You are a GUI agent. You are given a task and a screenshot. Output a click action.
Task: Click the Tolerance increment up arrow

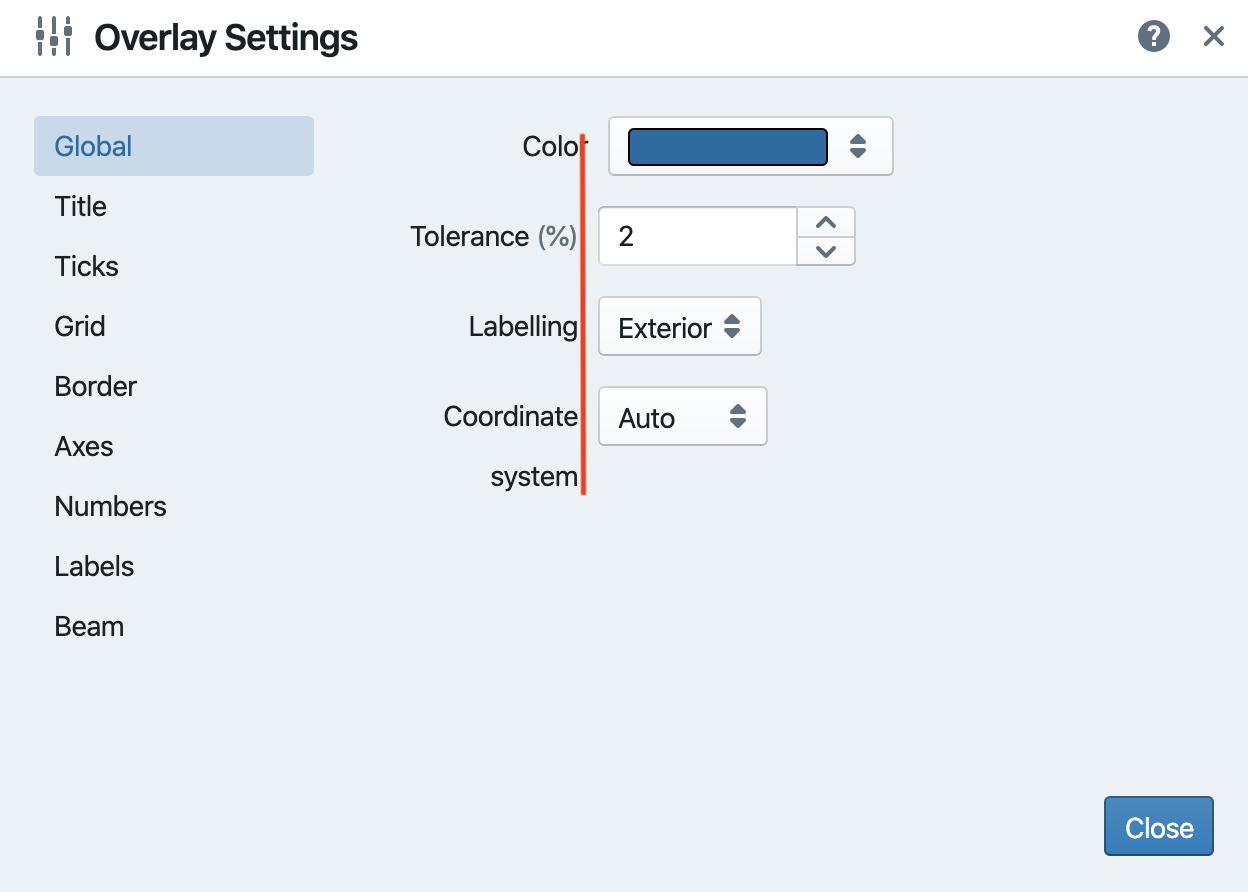coord(825,222)
